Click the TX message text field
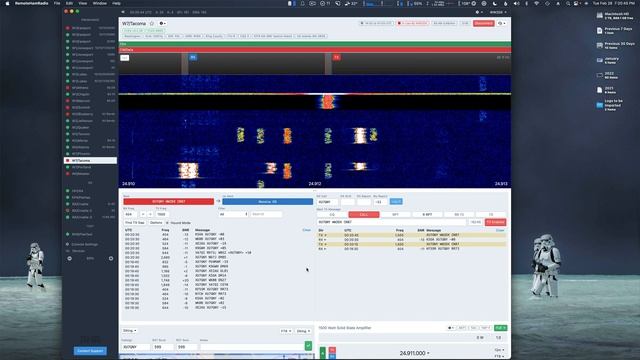Image resolution: width=640 pixels, height=360 pixels. click(x=391, y=222)
